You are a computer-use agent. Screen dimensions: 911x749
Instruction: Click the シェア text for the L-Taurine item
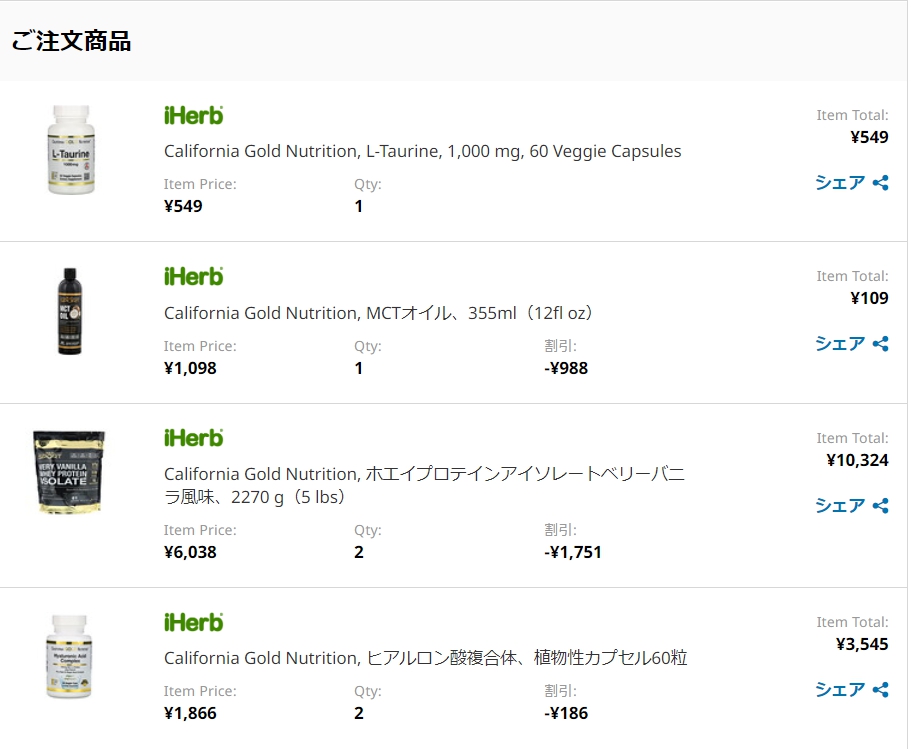click(x=840, y=183)
